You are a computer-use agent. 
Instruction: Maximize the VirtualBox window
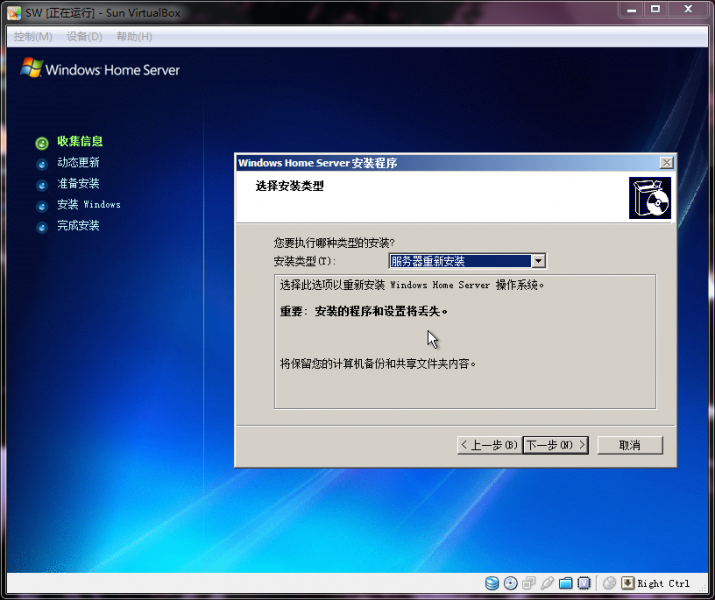(655, 10)
